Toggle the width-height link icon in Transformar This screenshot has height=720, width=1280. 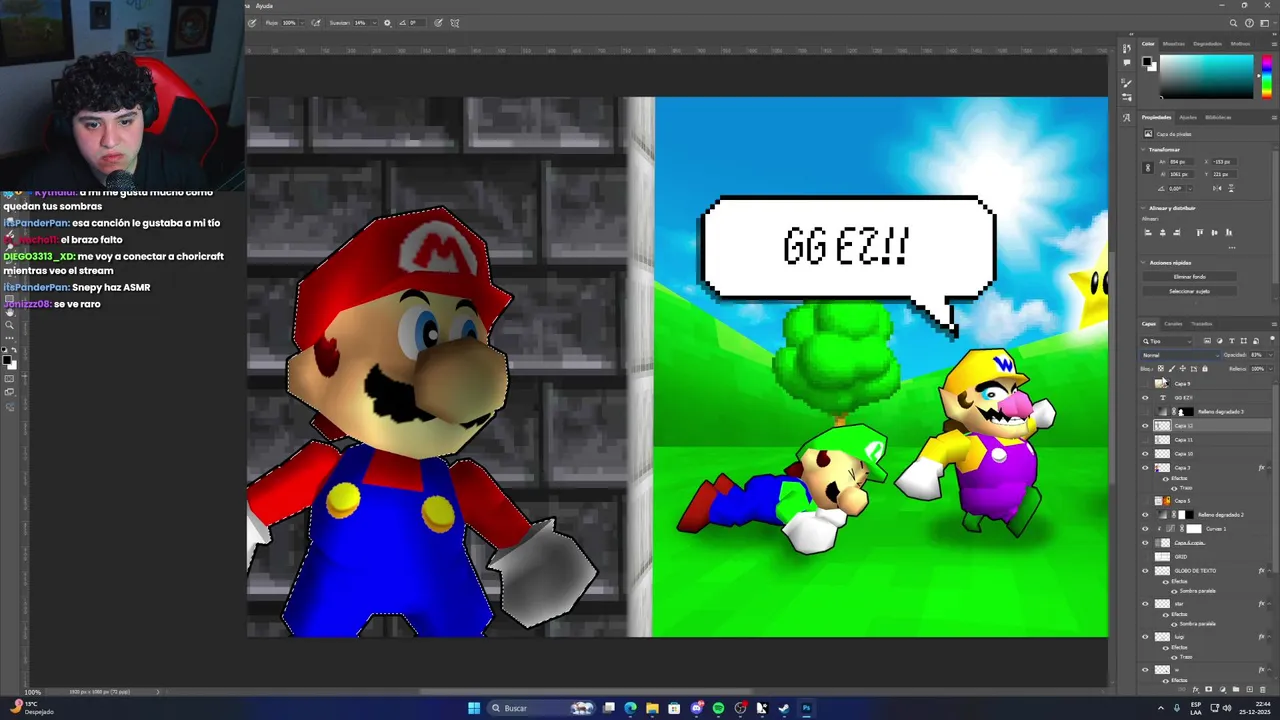(x=1150, y=167)
